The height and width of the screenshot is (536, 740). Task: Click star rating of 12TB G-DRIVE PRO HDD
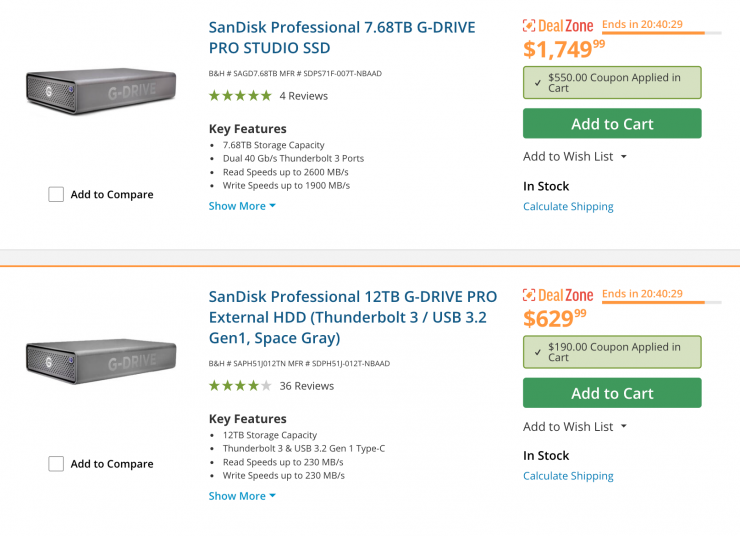point(240,386)
